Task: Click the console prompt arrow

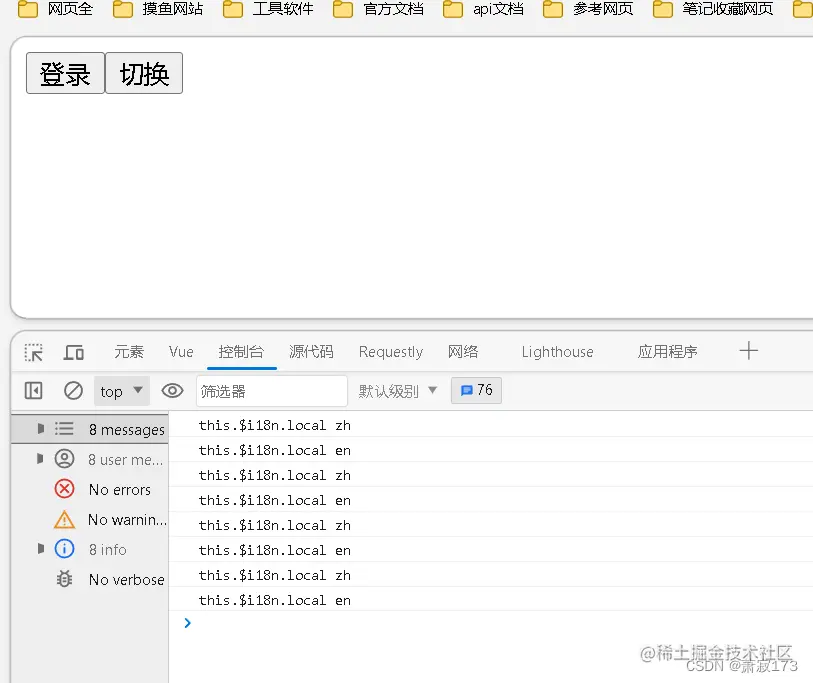Action: click(188, 623)
